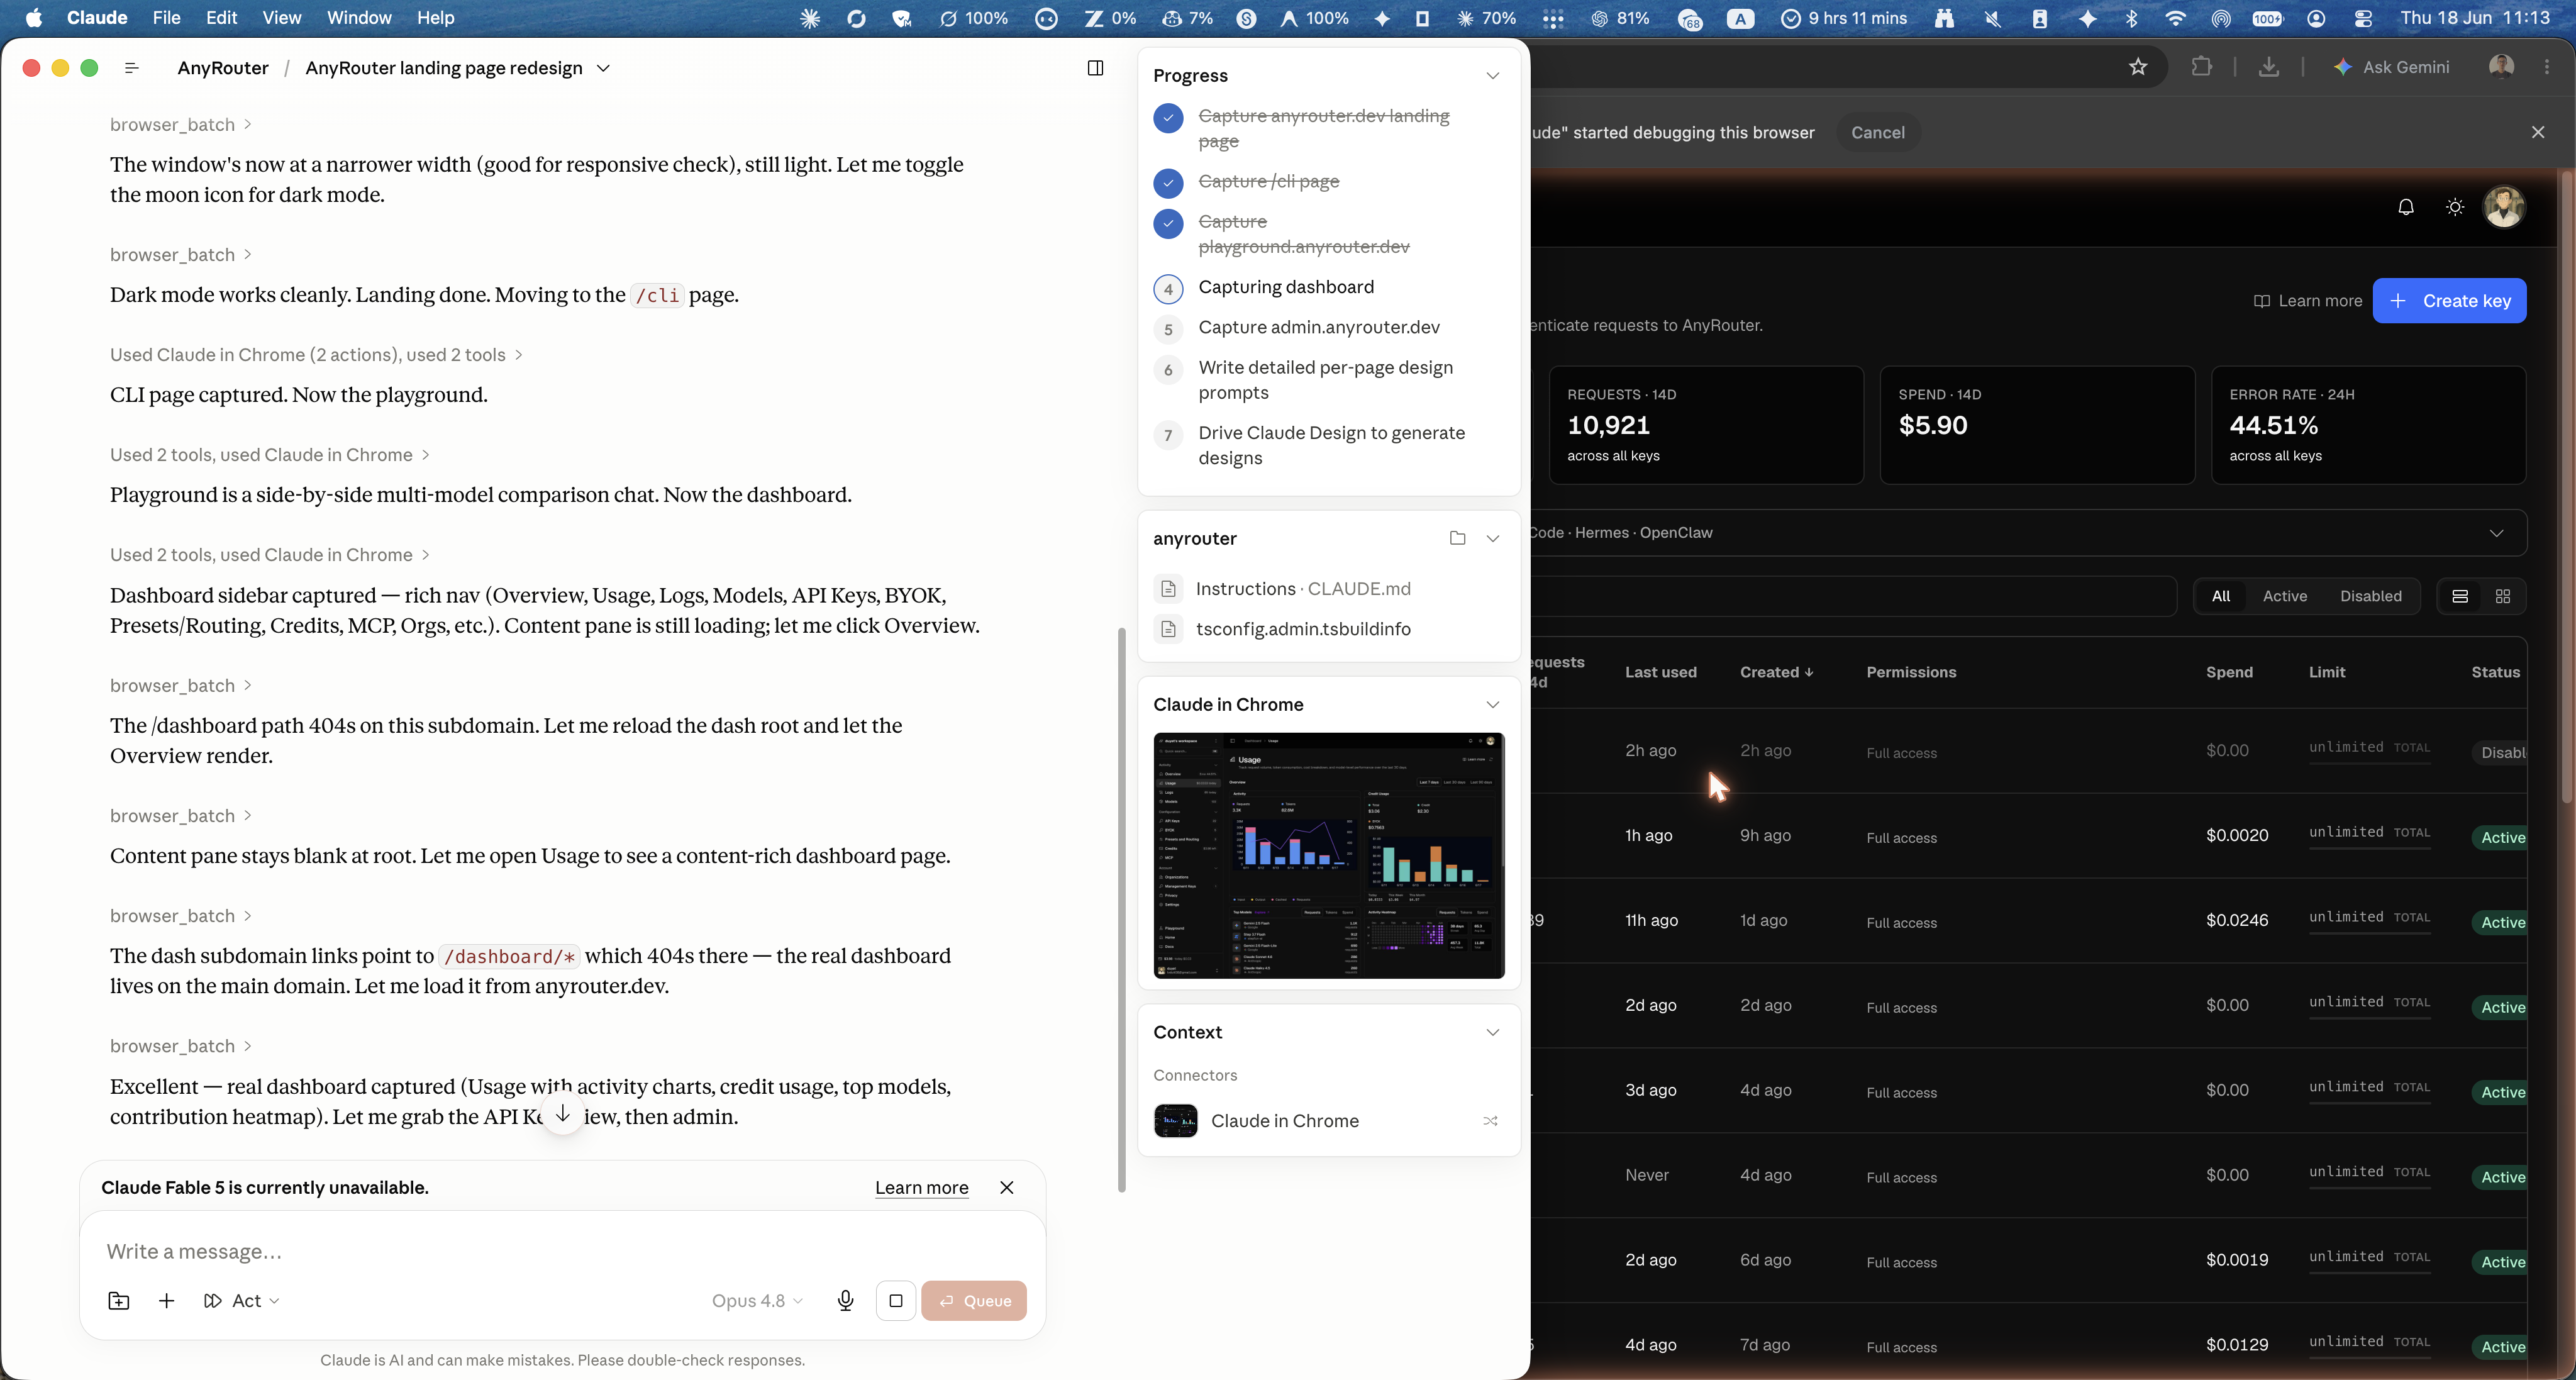The width and height of the screenshot is (2576, 1380).
Task: Click Ask Gemini button in Chrome
Action: click(x=2391, y=67)
